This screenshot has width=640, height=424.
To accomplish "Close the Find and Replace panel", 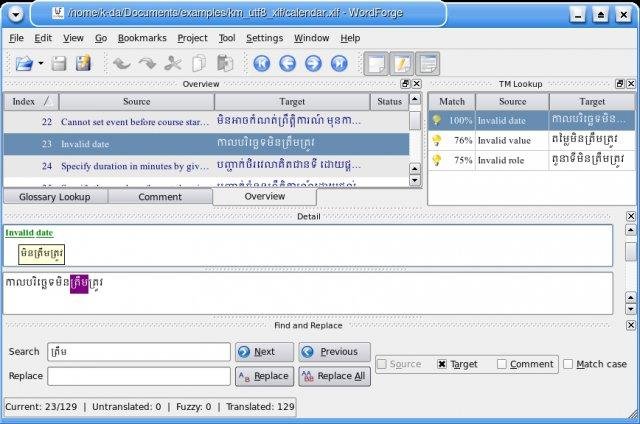I will click(631, 325).
